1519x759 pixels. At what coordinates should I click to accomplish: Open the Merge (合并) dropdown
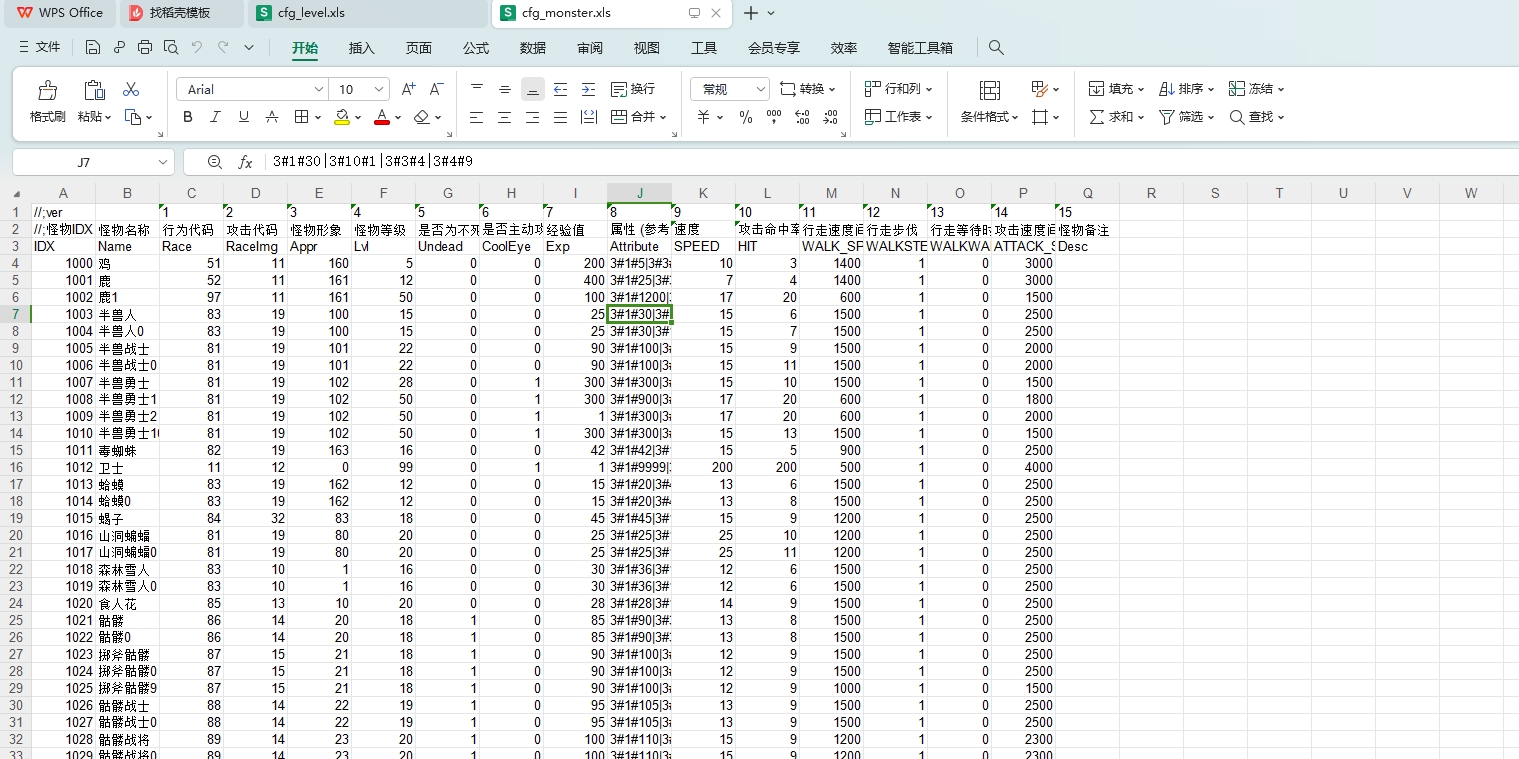point(664,117)
